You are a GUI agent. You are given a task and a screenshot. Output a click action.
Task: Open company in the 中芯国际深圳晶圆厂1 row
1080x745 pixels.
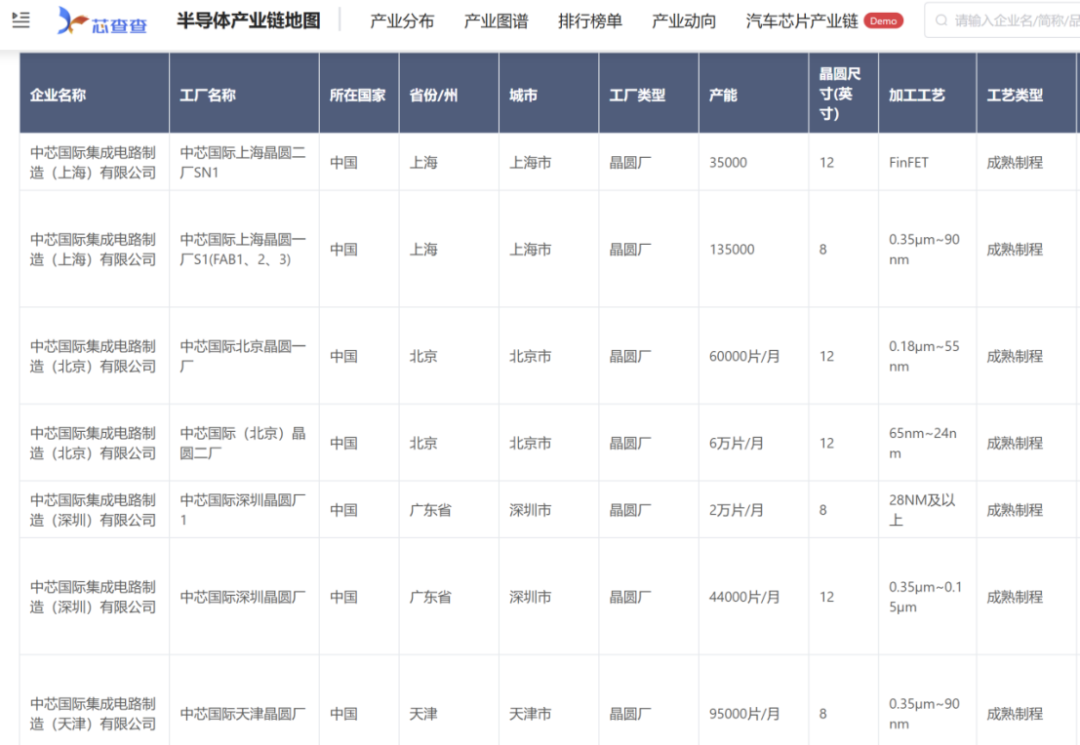pos(93,510)
